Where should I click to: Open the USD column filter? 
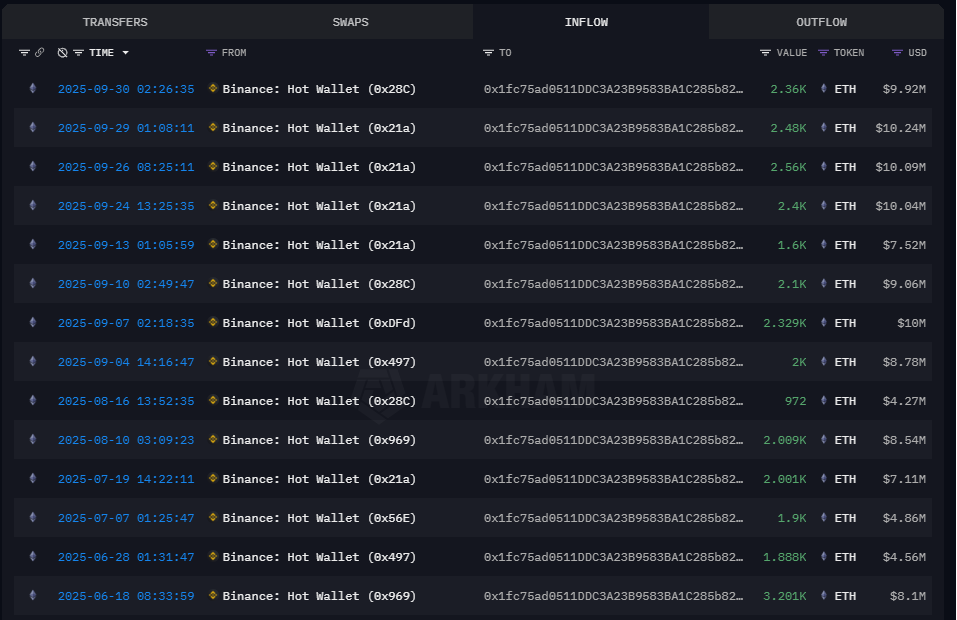[x=897, y=53]
